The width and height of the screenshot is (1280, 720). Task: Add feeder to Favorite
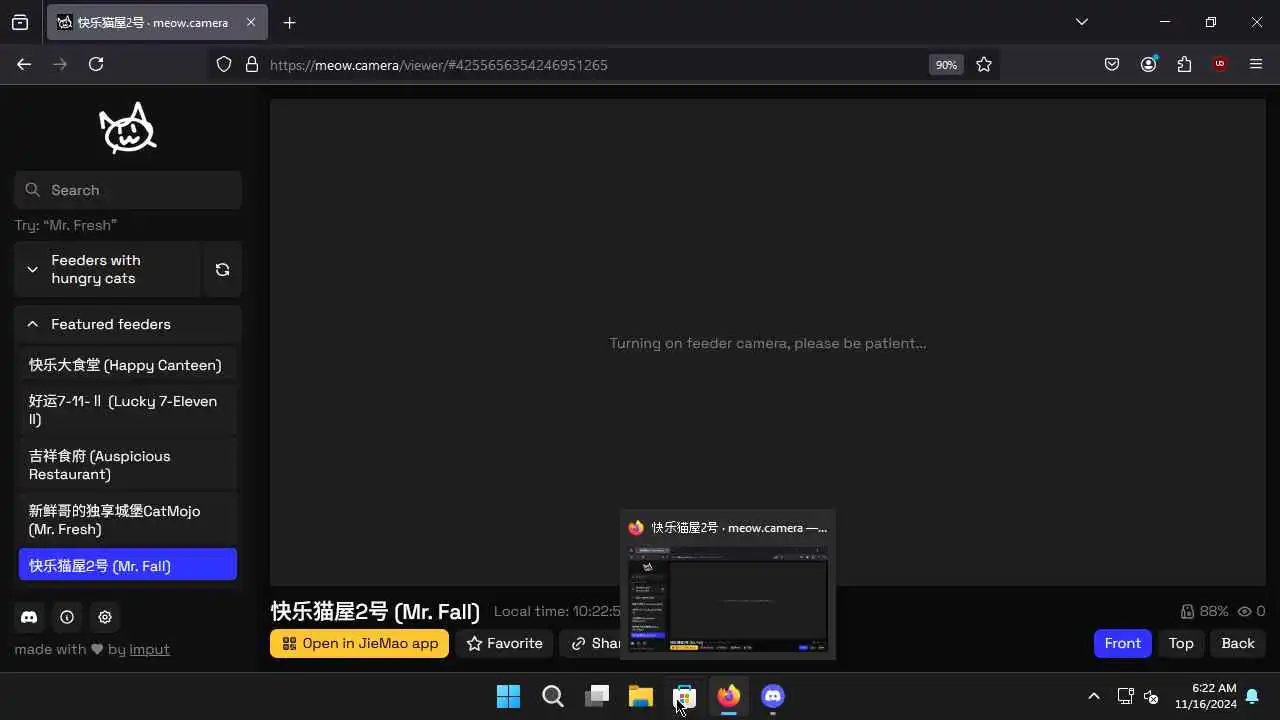pyautogui.click(x=504, y=643)
